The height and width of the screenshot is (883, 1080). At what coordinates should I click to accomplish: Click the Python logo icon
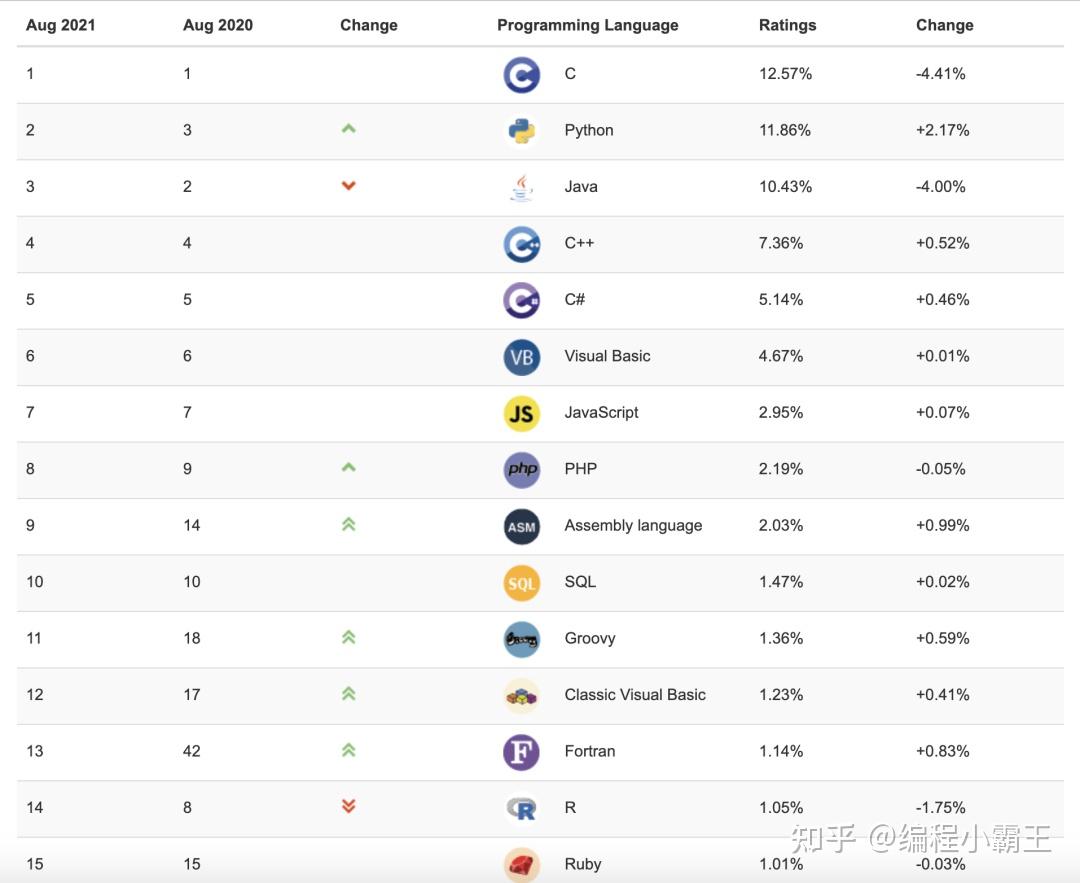[x=521, y=131]
